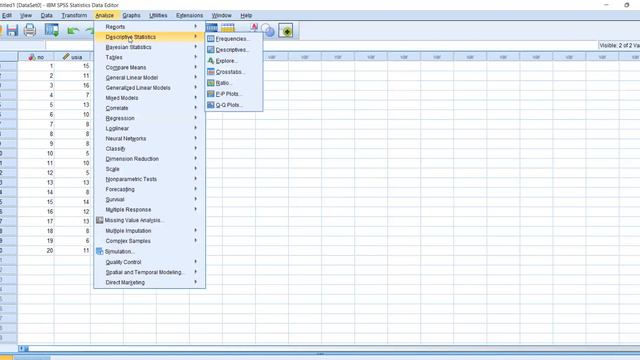Expand the Direct Marketing submenu arrow
Screen dimensions: 640x360
196,282
